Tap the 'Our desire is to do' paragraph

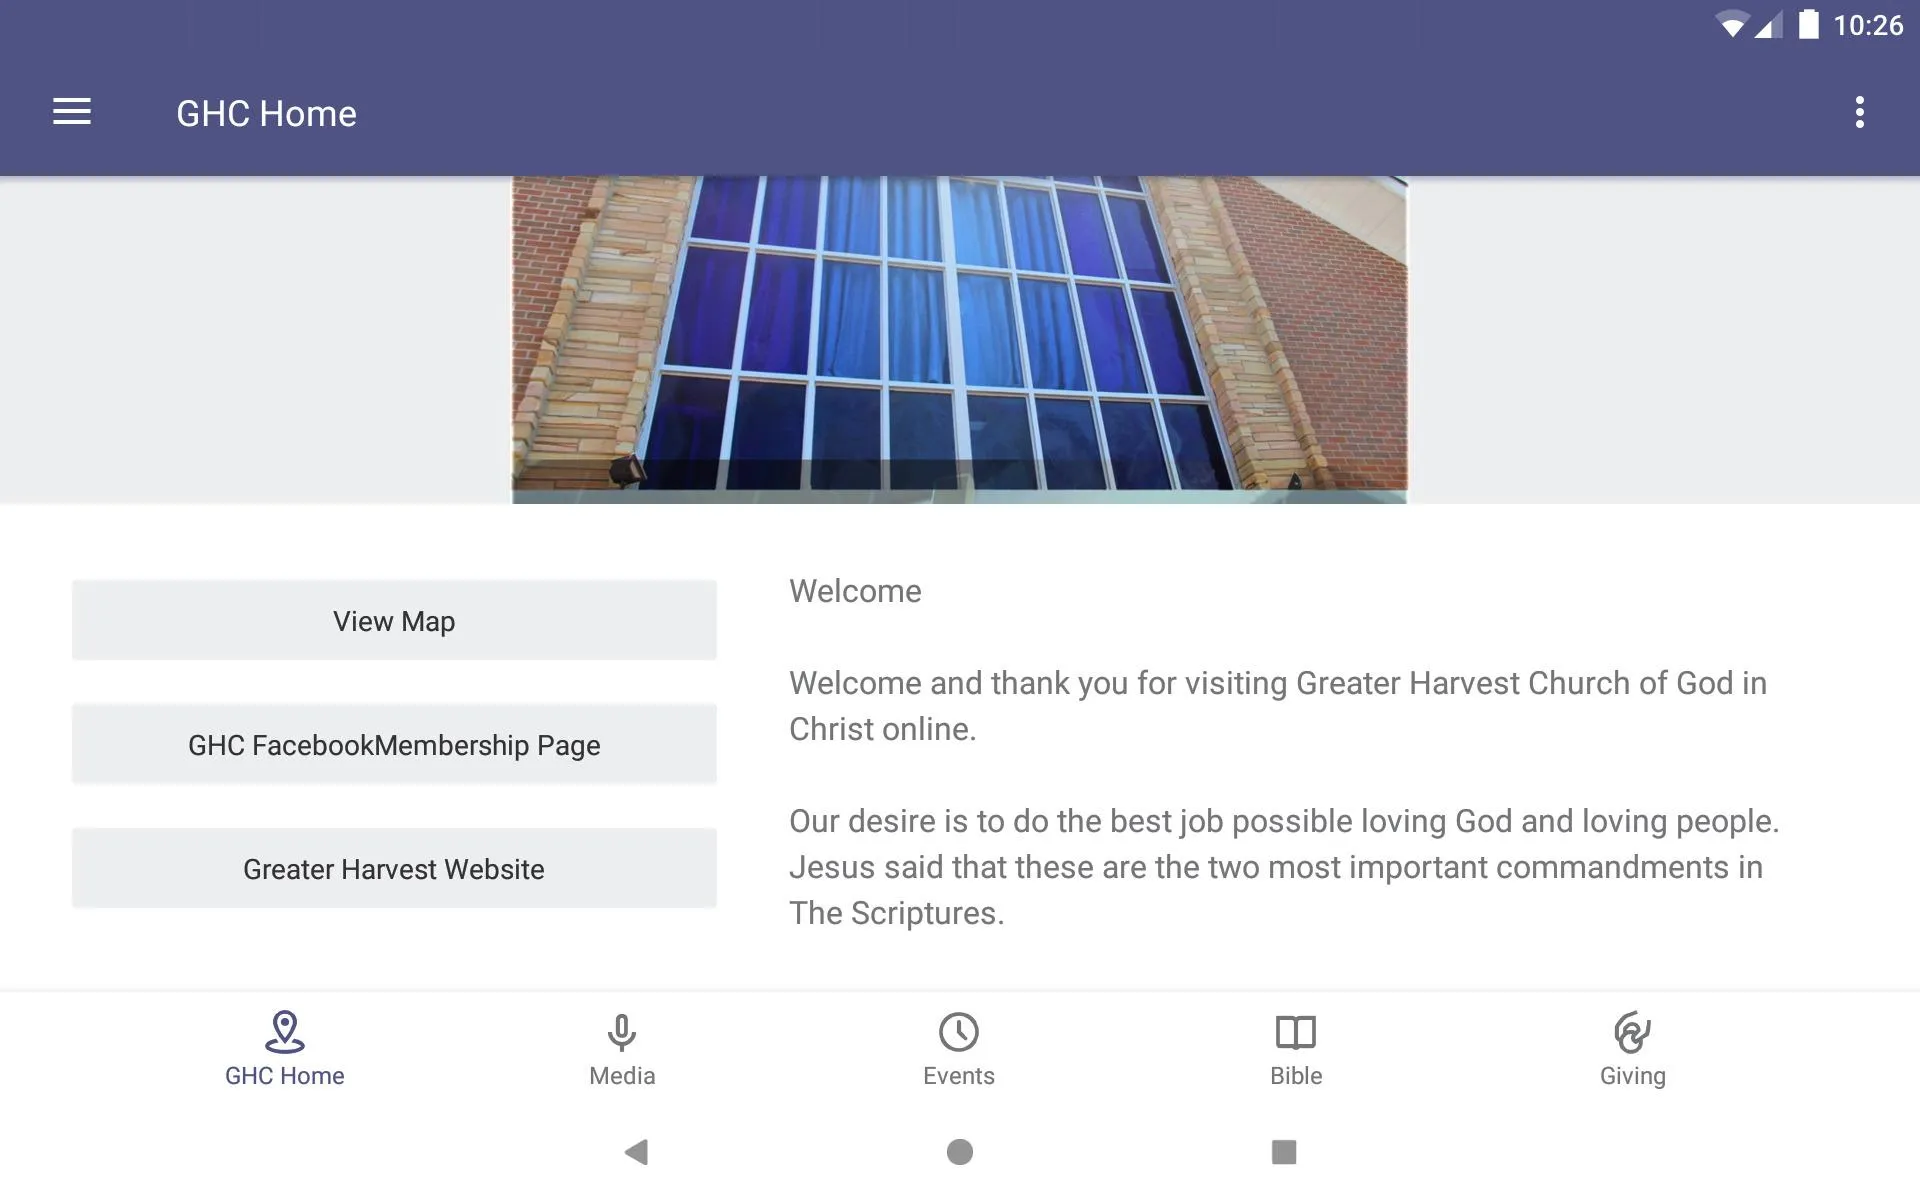[x=1284, y=867]
